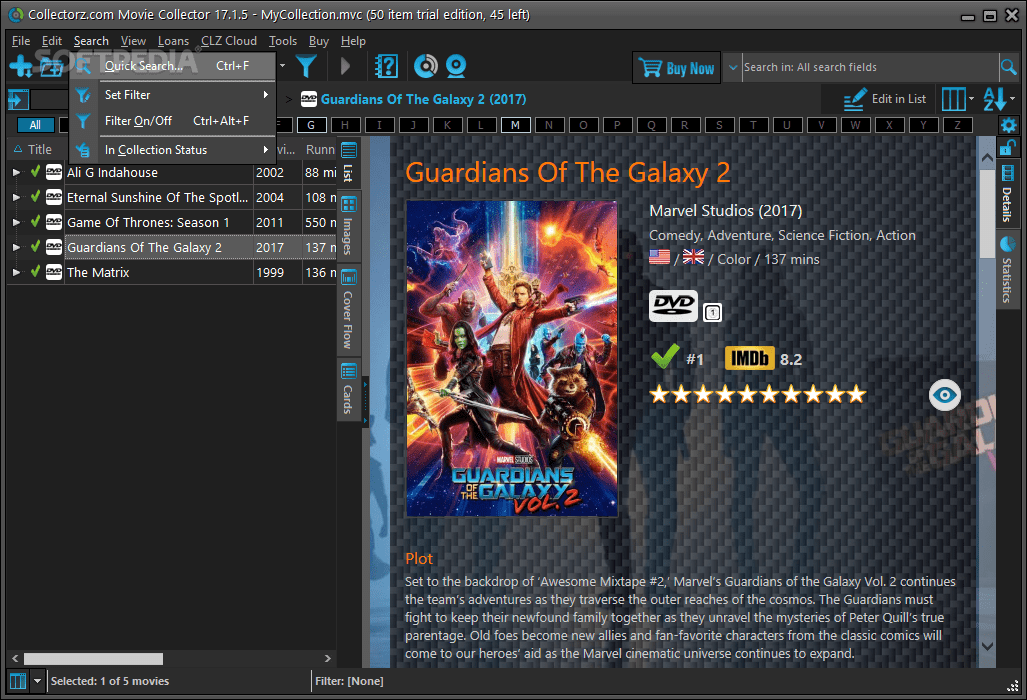Click the magnifier icon in search box
This screenshot has width=1027, height=700.
point(1009,67)
